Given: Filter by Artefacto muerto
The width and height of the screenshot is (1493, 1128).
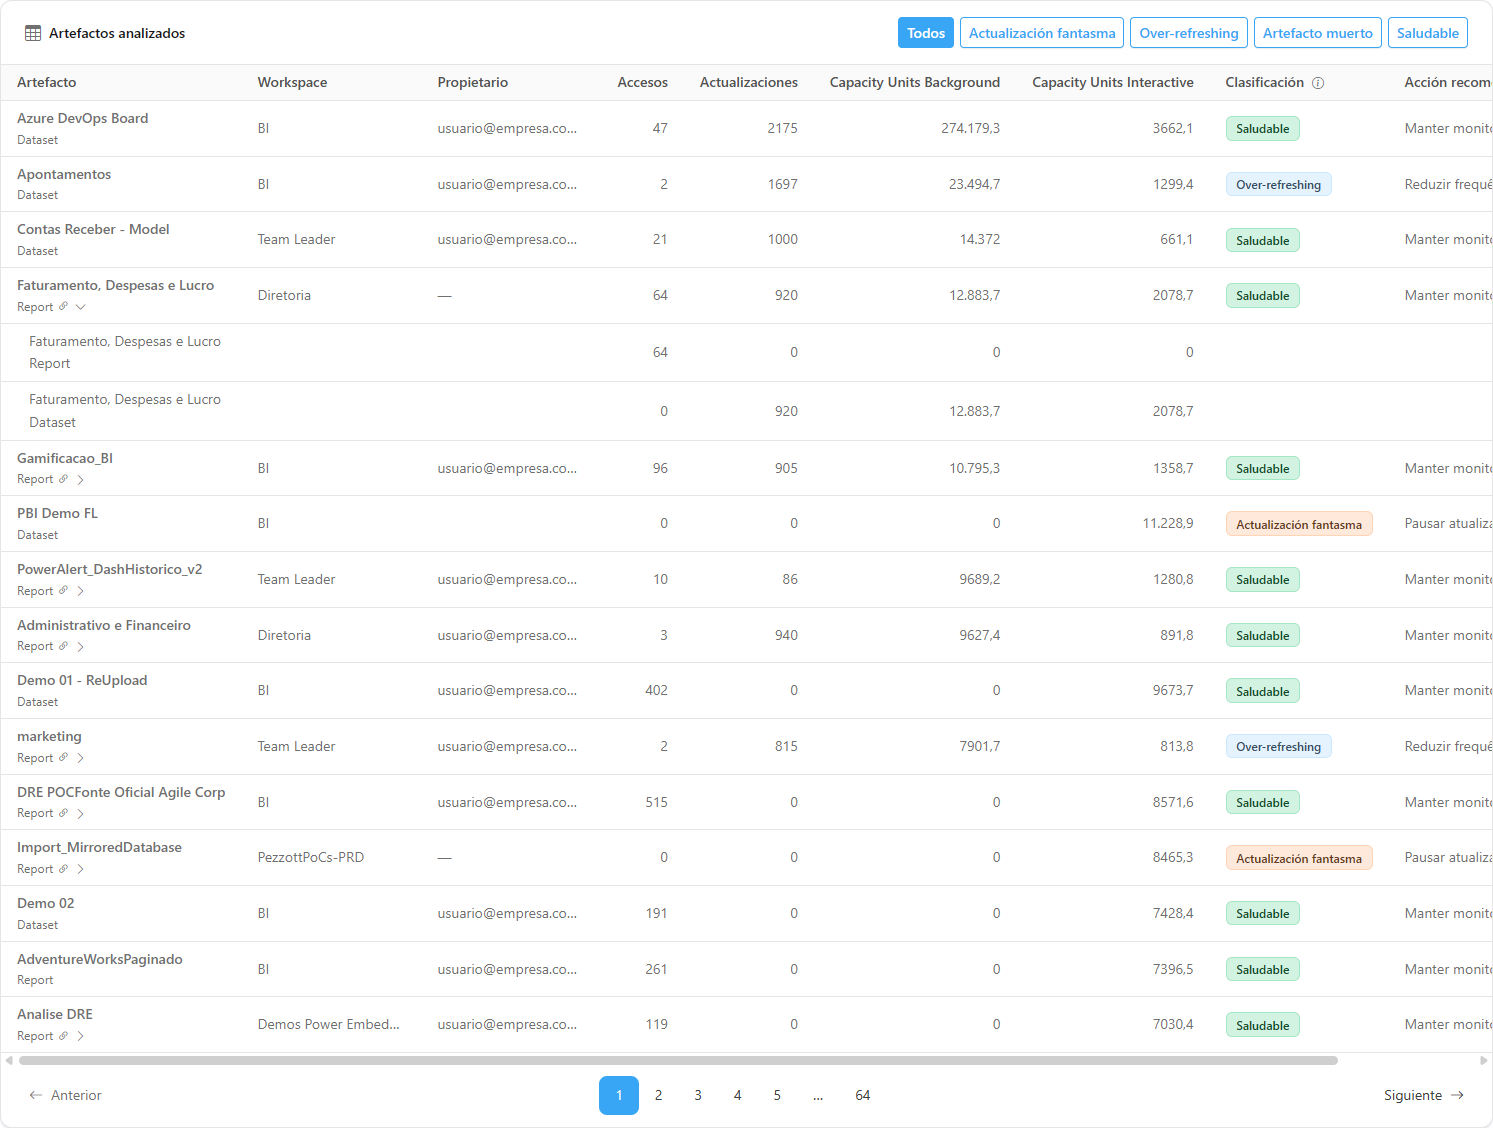Looking at the screenshot, I should [1318, 33].
